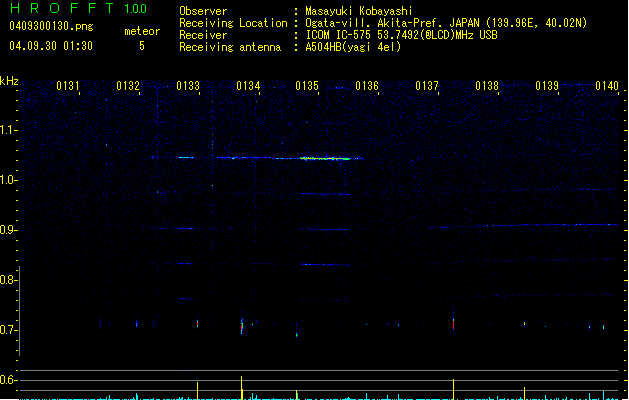
Task: Click time marker 0132
Action: click(x=128, y=86)
